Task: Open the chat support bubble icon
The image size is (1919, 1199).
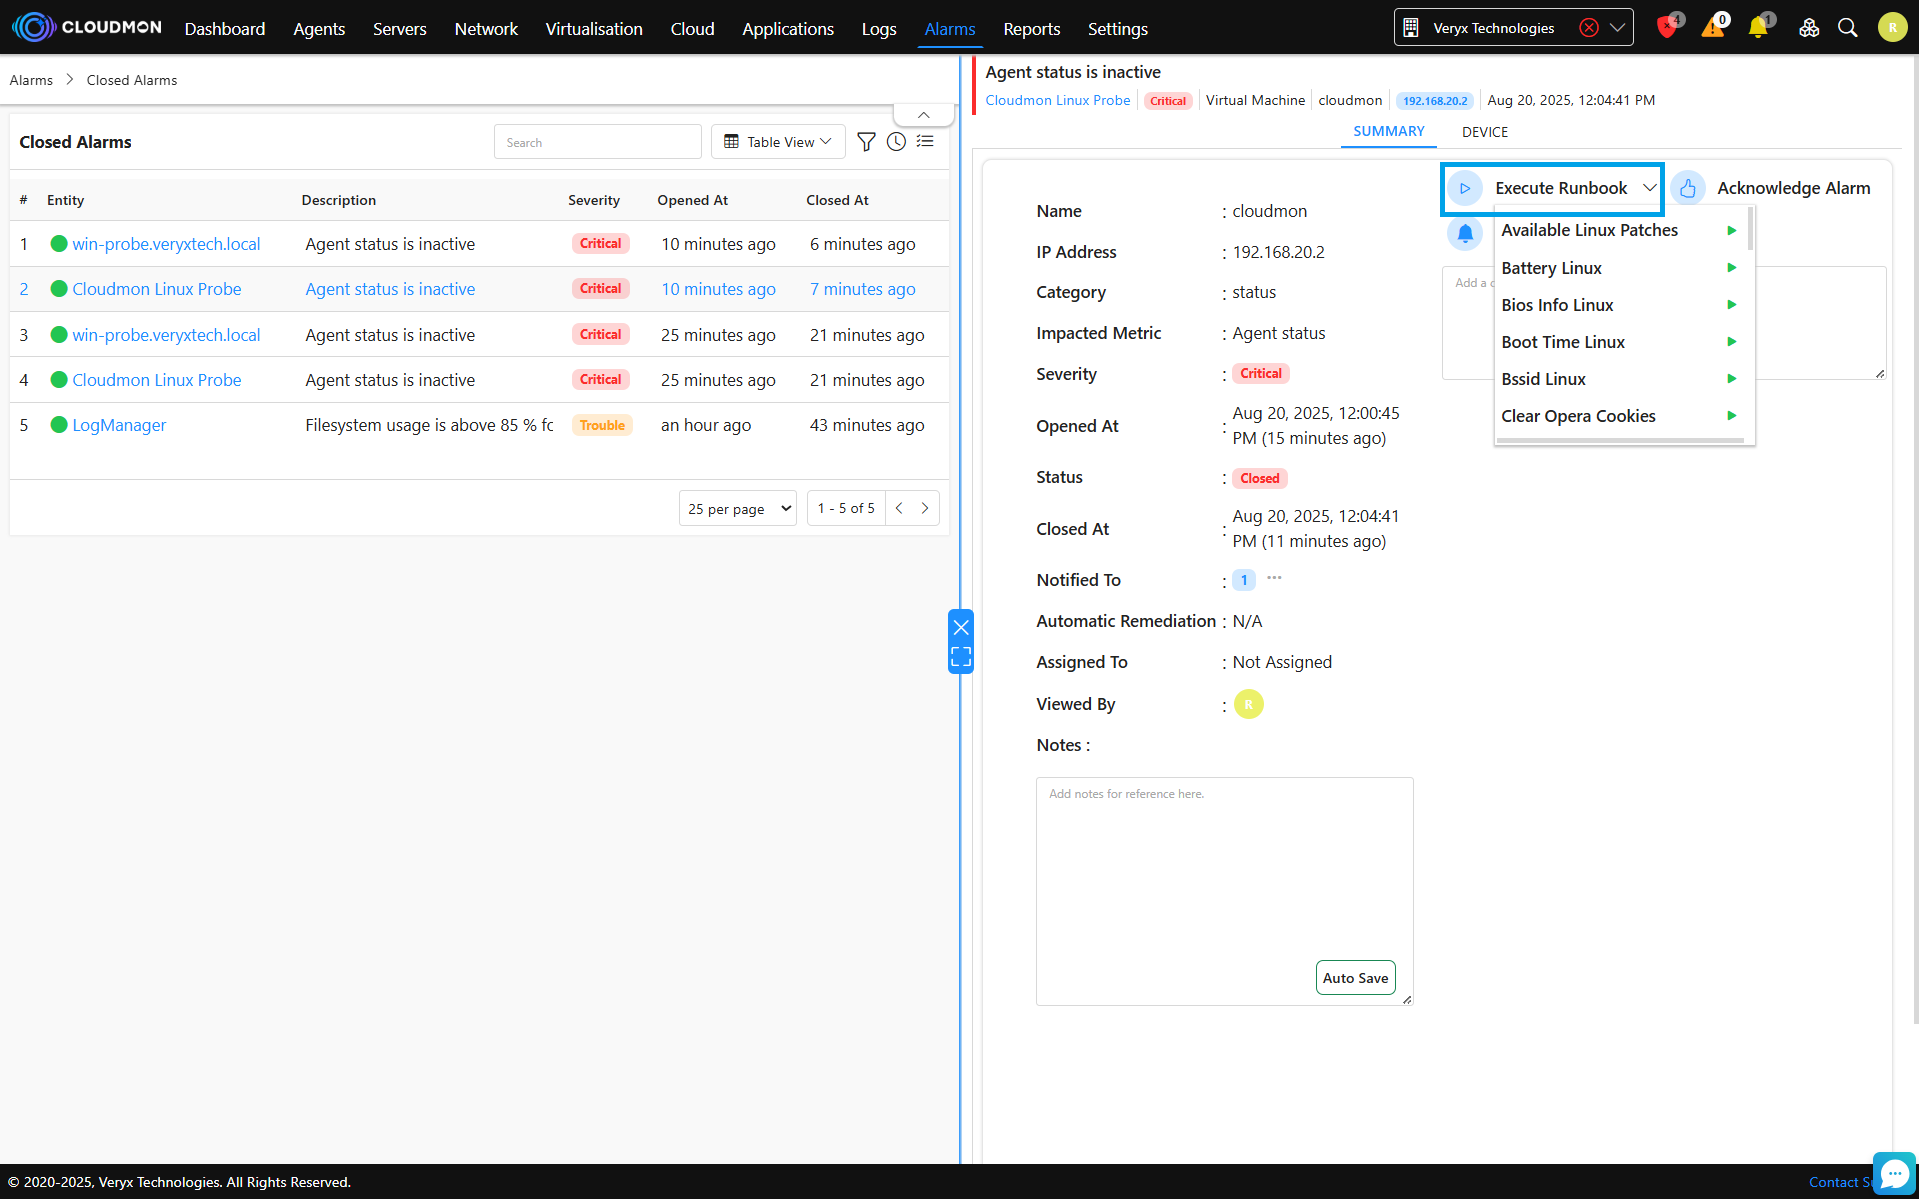Action: pyautogui.click(x=1894, y=1173)
